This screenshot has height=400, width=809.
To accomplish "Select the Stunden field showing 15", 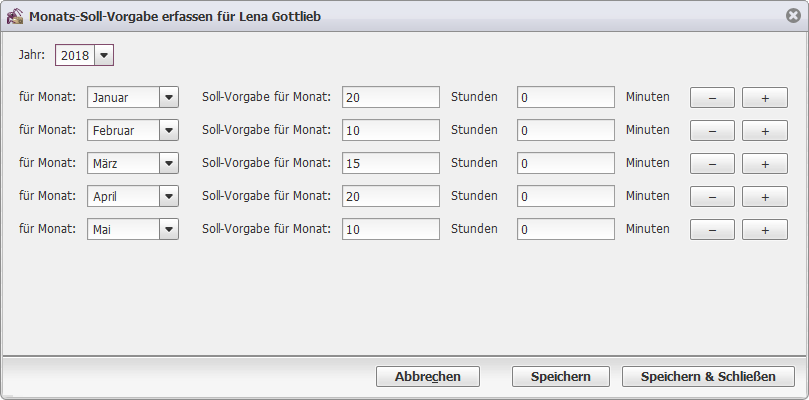I will point(391,163).
